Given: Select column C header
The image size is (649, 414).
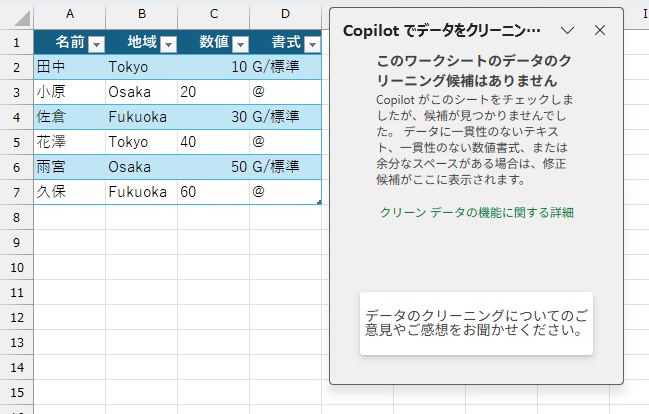Looking at the screenshot, I should click(x=214, y=14).
